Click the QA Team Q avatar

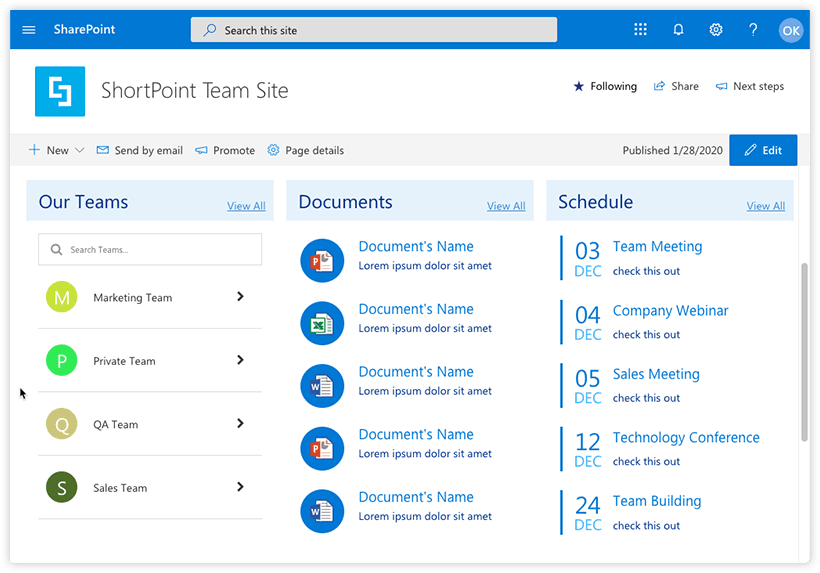tap(62, 423)
